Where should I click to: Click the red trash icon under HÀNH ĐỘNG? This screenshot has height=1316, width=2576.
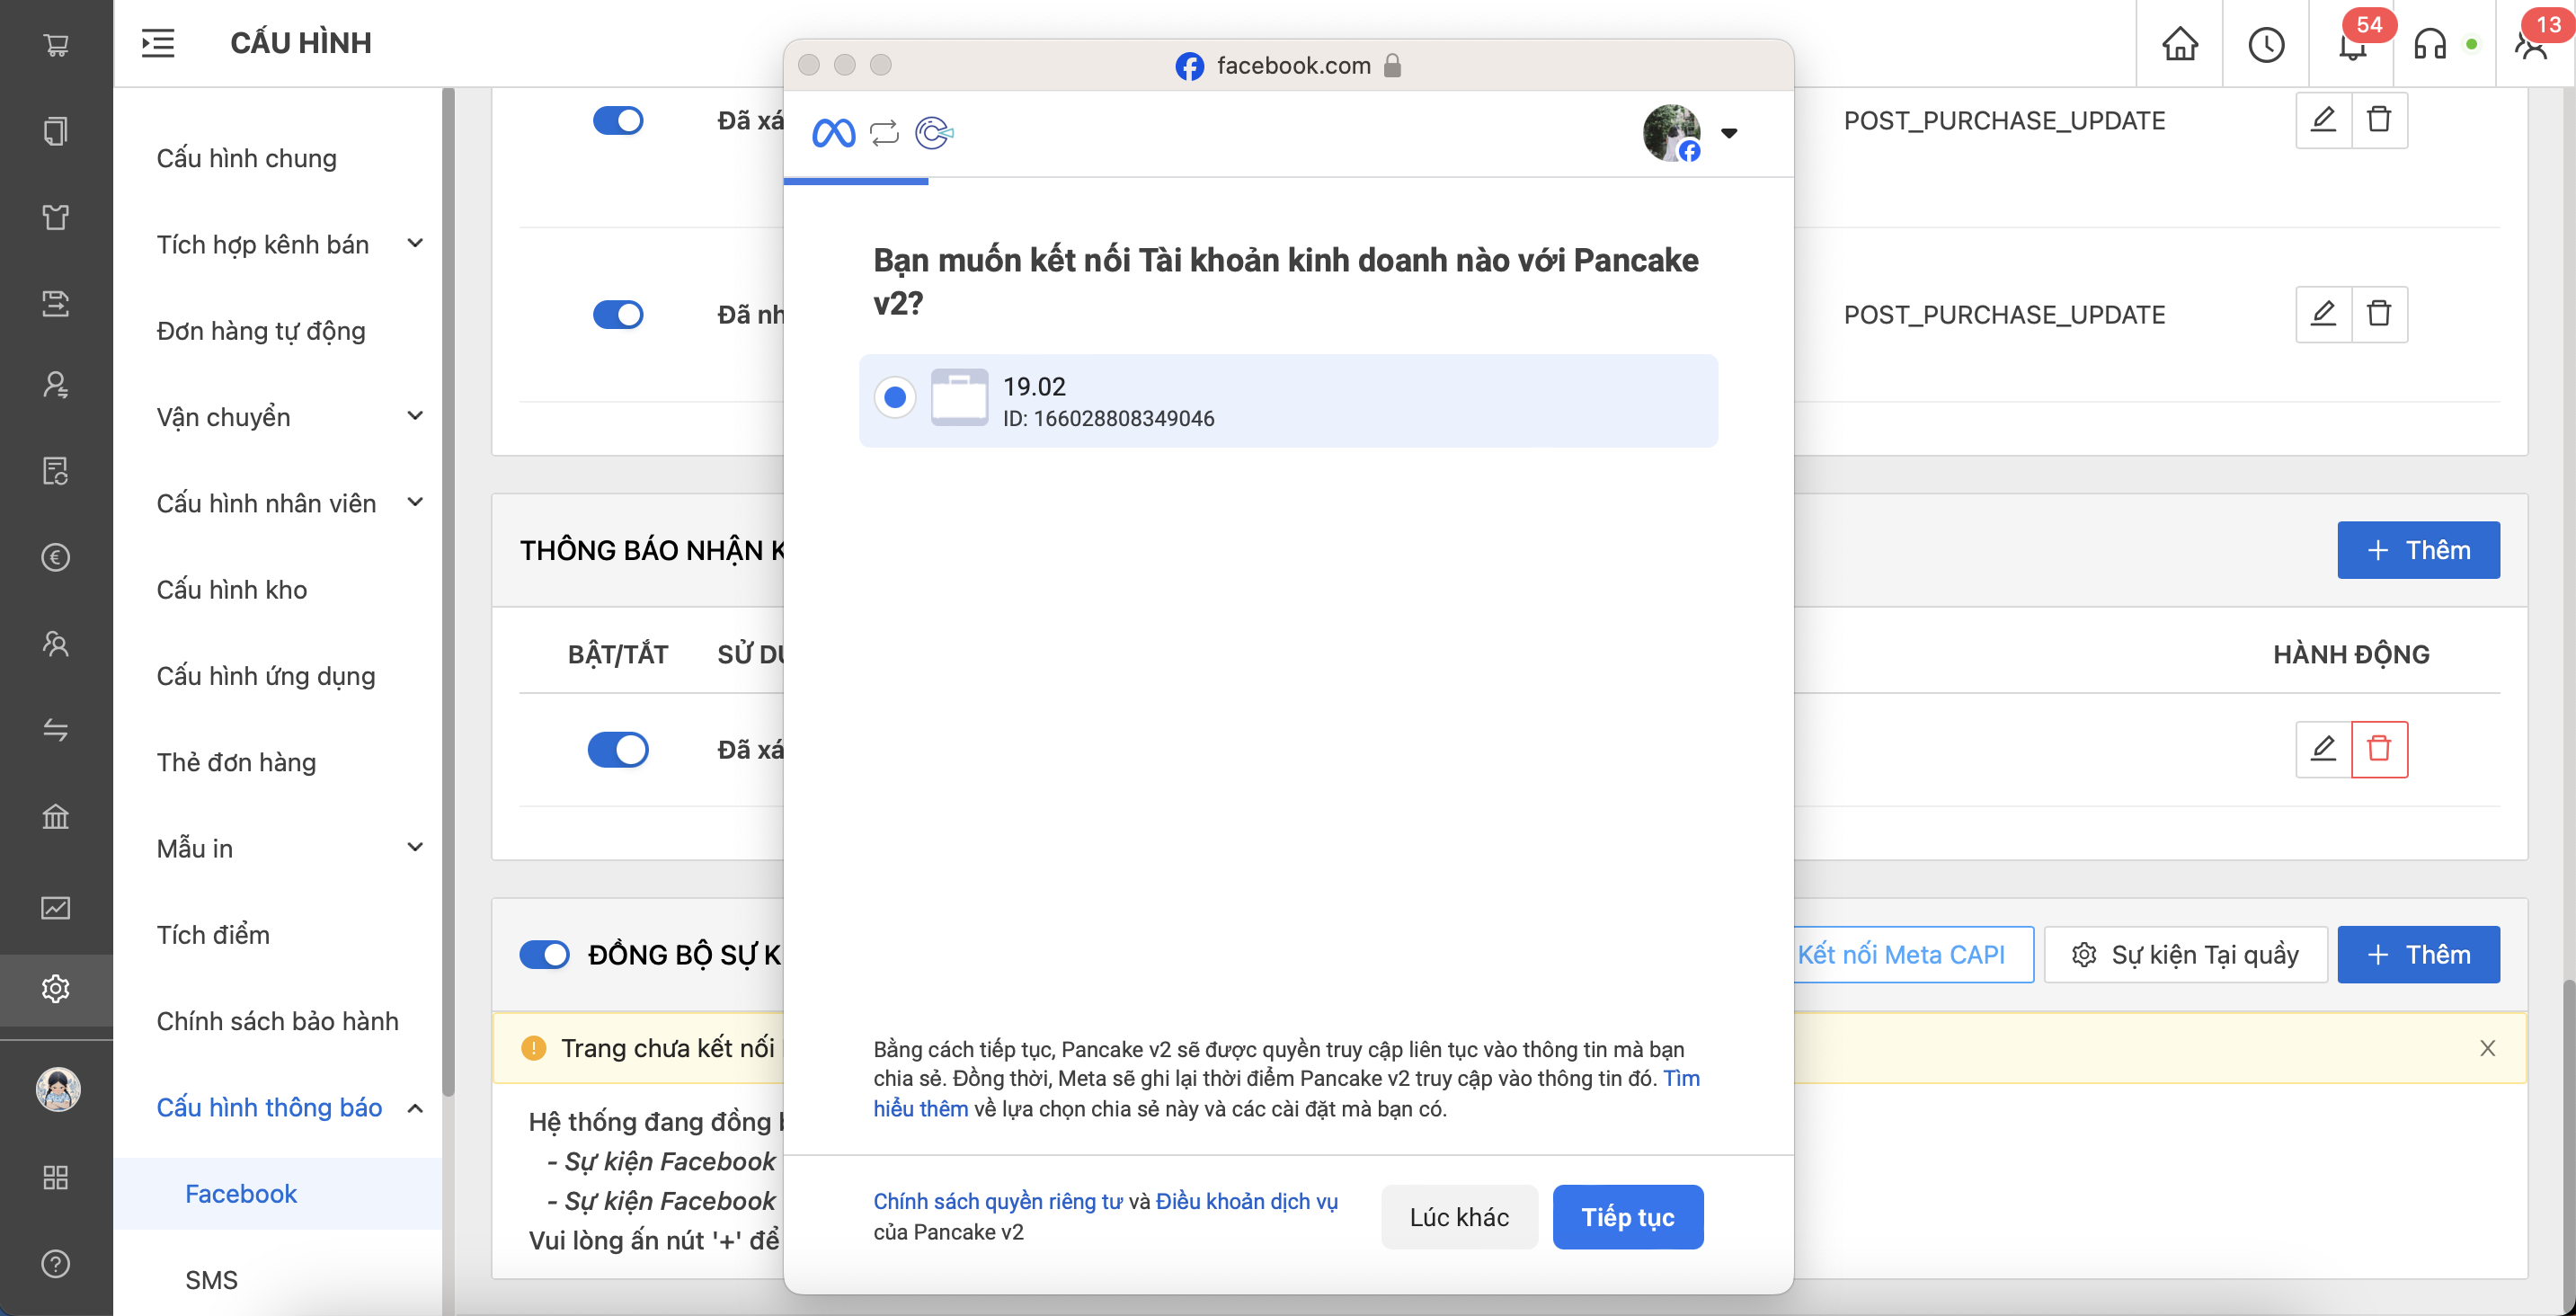click(x=2379, y=749)
